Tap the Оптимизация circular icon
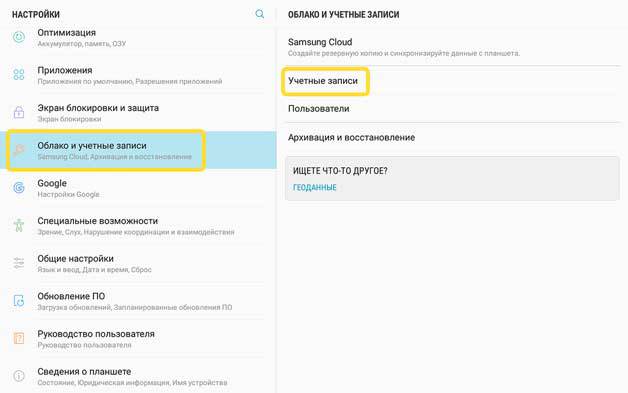The width and height of the screenshot is (628, 393). tap(19, 37)
